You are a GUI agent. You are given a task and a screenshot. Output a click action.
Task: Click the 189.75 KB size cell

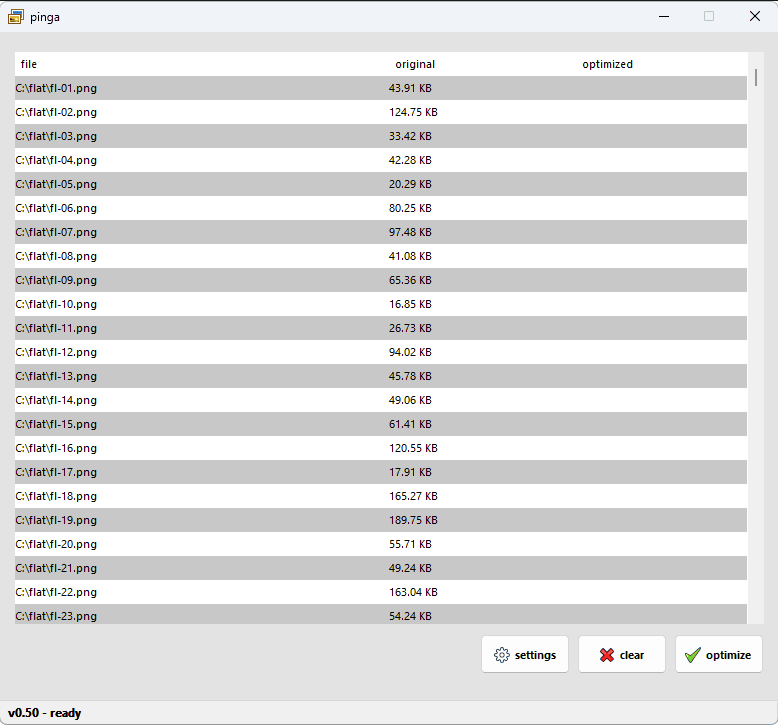point(413,520)
